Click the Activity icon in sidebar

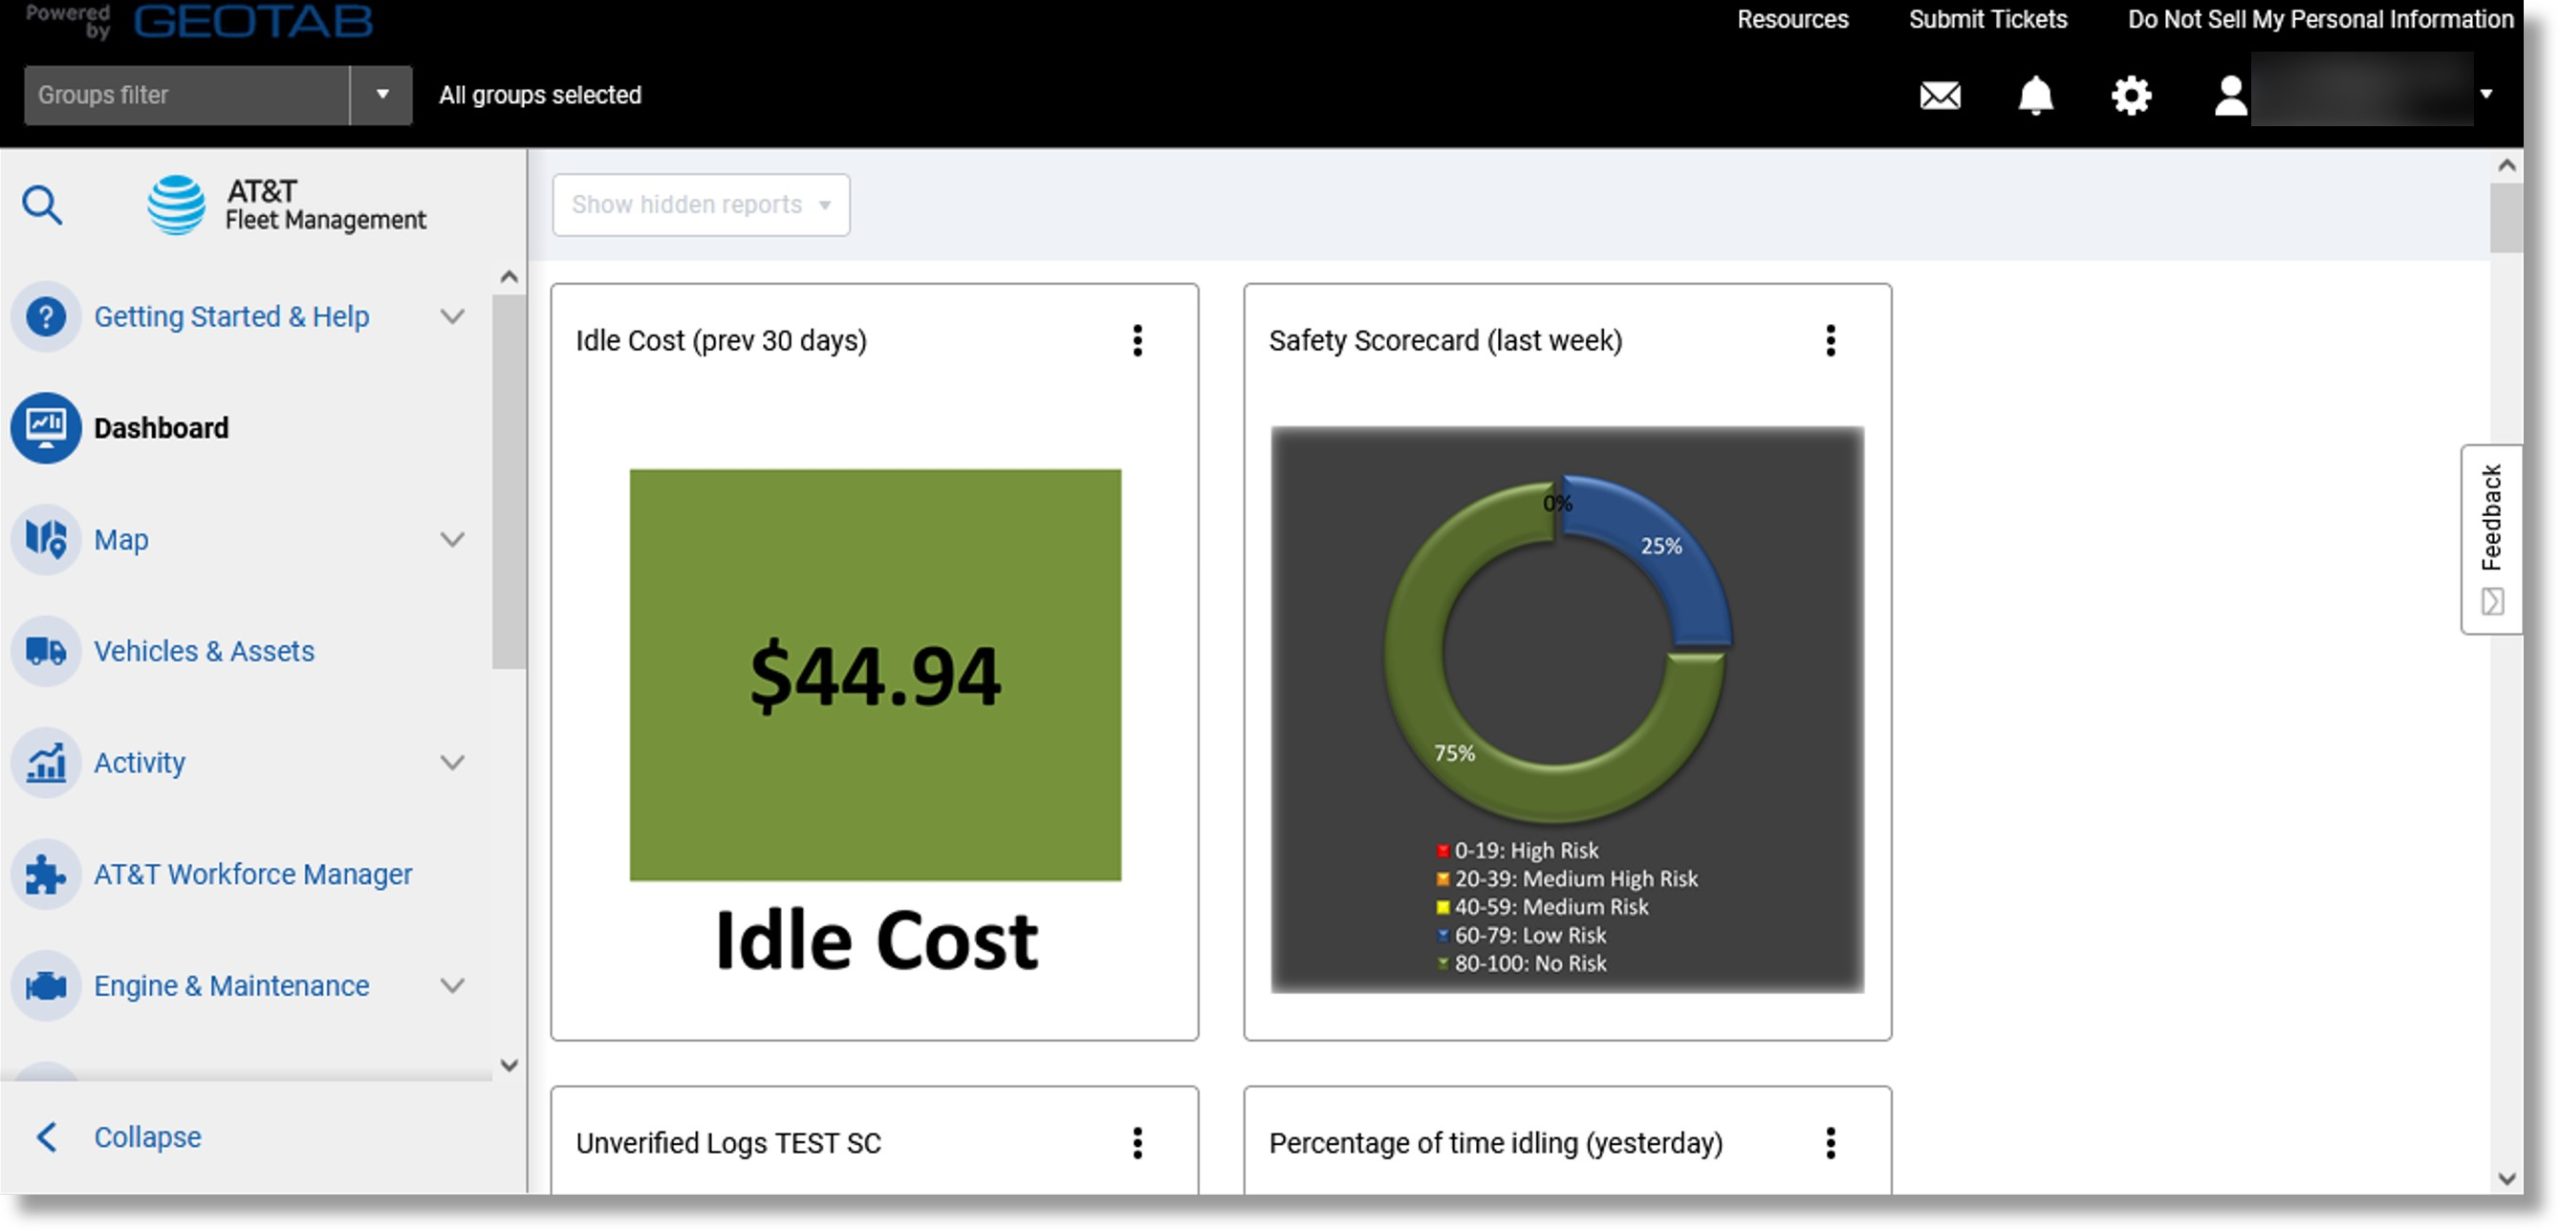(46, 759)
